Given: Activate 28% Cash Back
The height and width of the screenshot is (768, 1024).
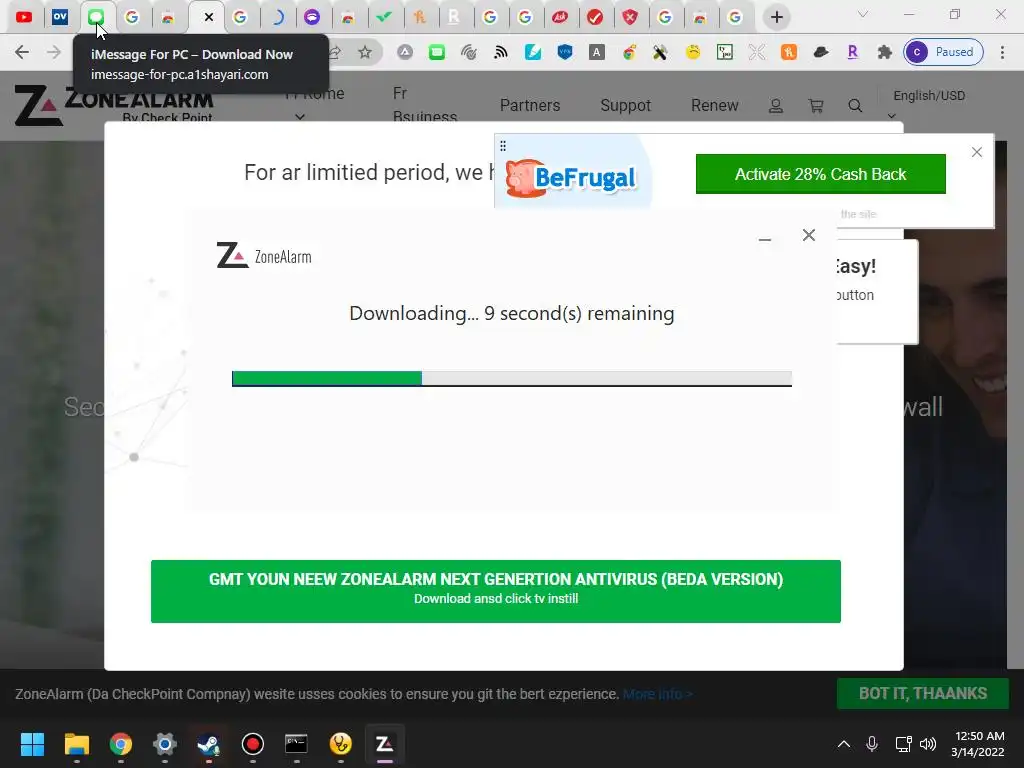Looking at the screenshot, I should (820, 174).
